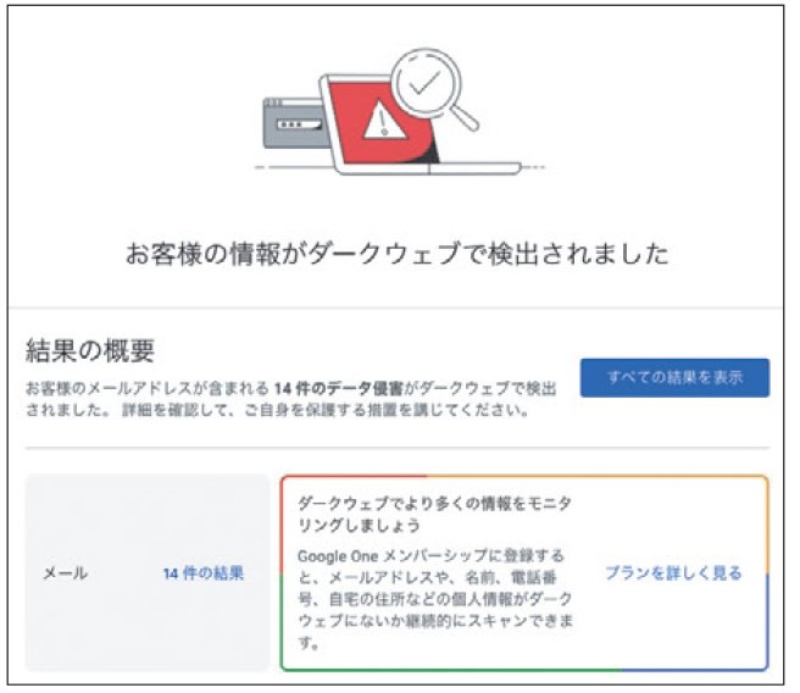The width and height of the screenshot is (800, 693).
Task: Click the white warning triangle icon
Action: point(384,120)
